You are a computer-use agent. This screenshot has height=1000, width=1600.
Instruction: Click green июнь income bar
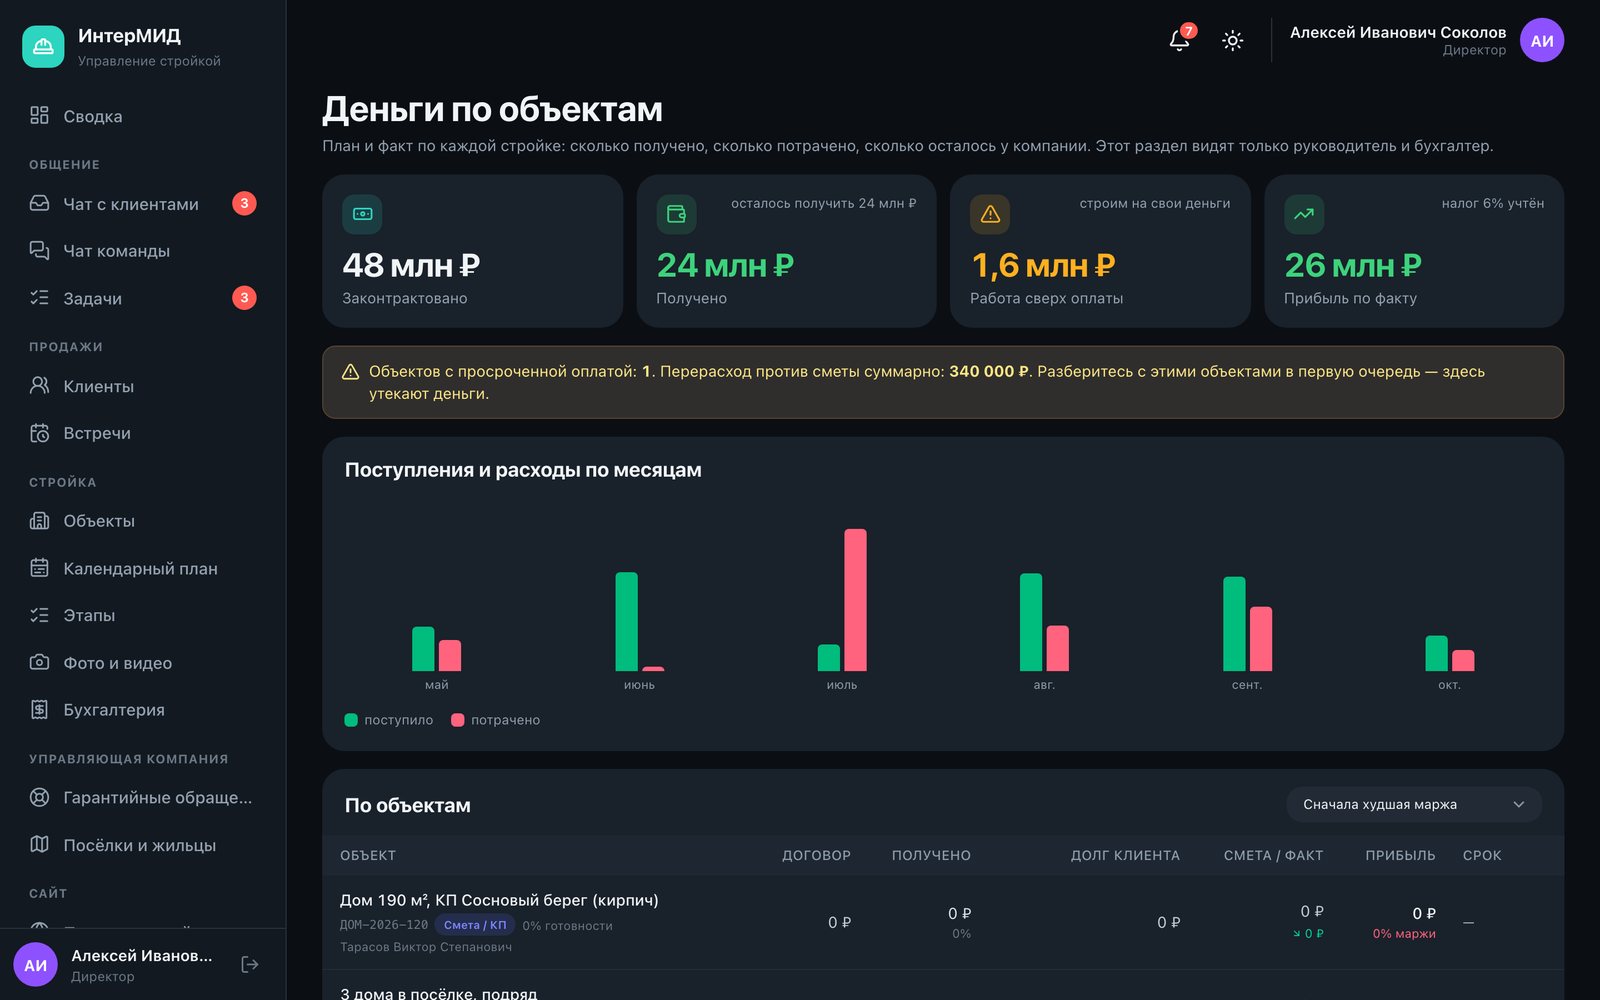[x=626, y=621]
